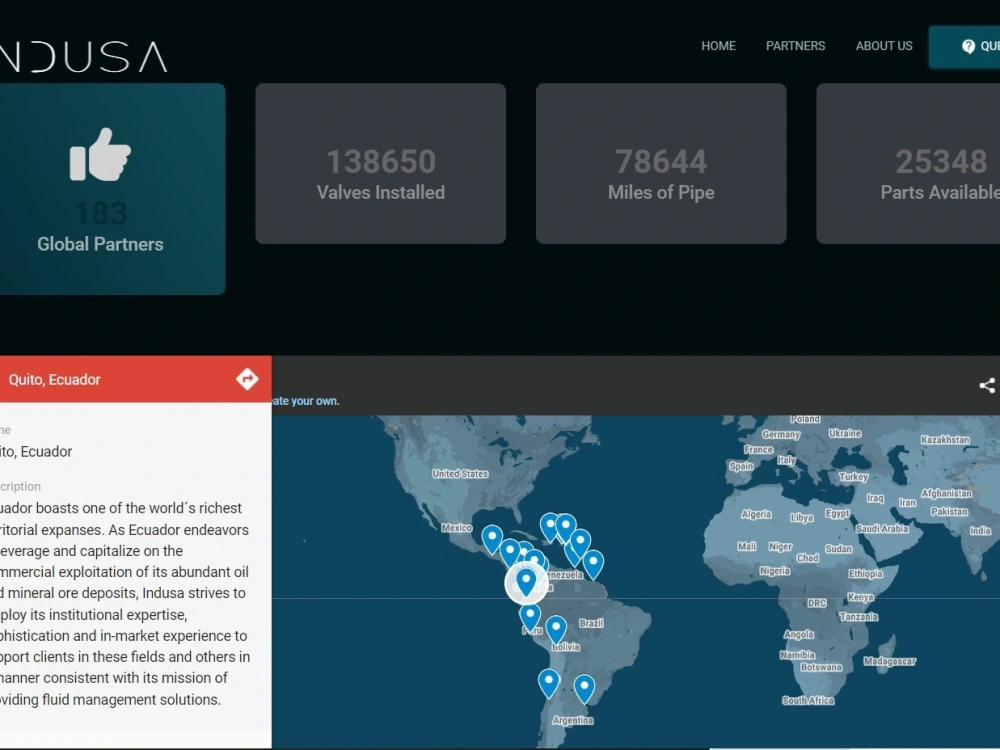This screenshot has height=750, width=1000.
Task: Click the South Africa label on the map
Action: pos(808,700)
